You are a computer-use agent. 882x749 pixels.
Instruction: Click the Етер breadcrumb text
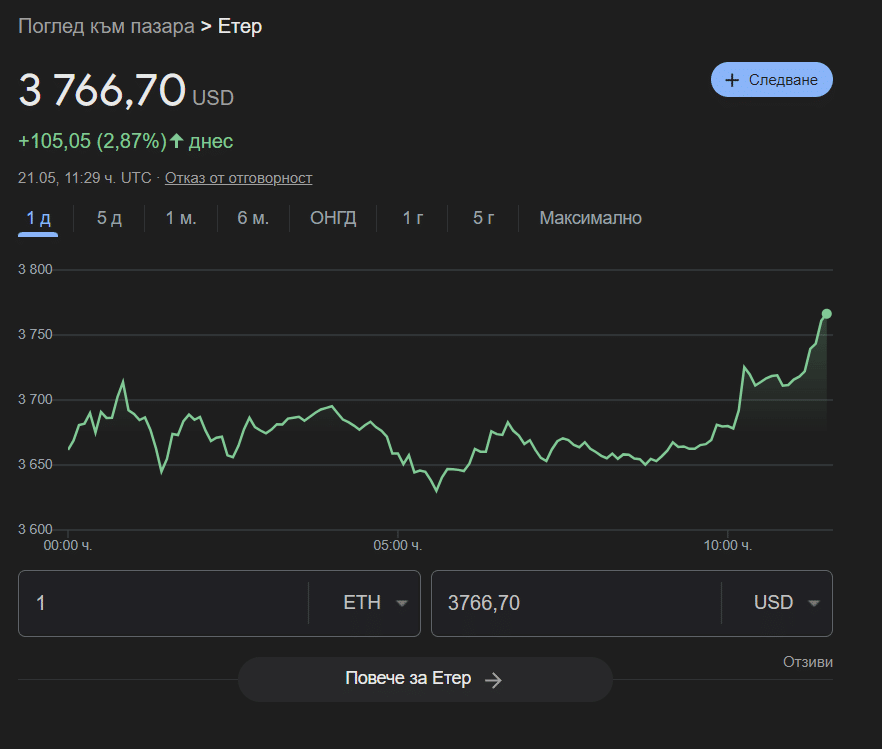click(x=240, y=26)
